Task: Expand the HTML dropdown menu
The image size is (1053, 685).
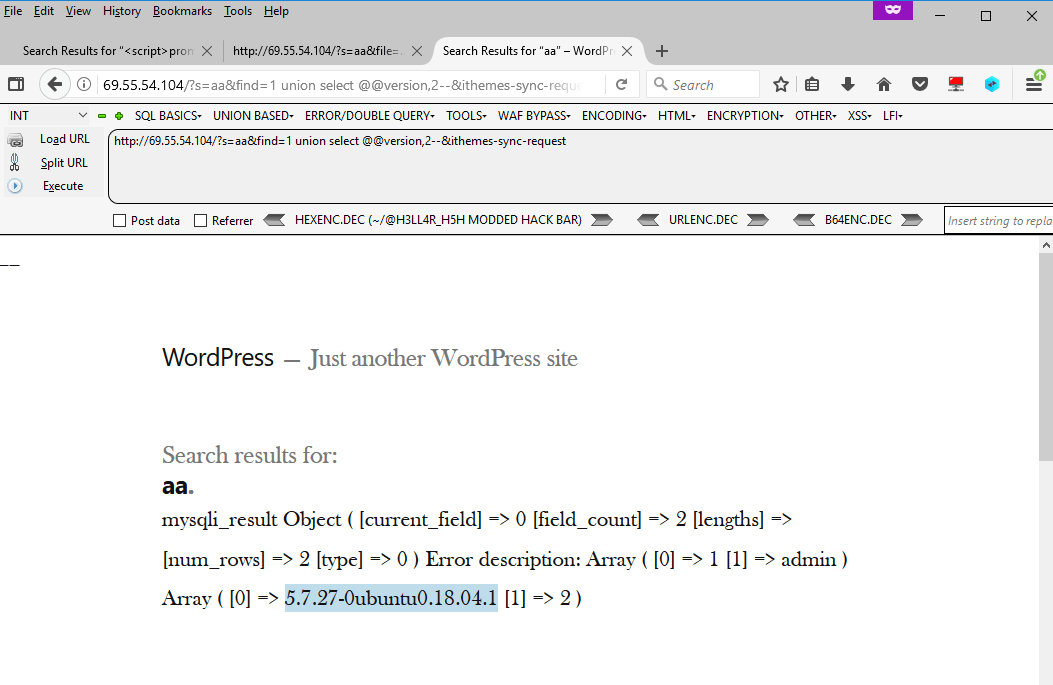Action: (676, 116)
